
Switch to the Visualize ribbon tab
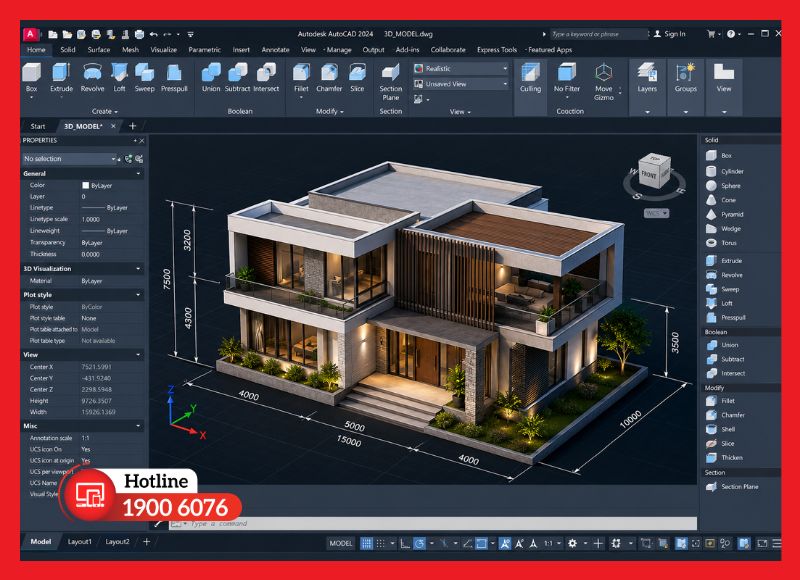(x=163, y=49)
